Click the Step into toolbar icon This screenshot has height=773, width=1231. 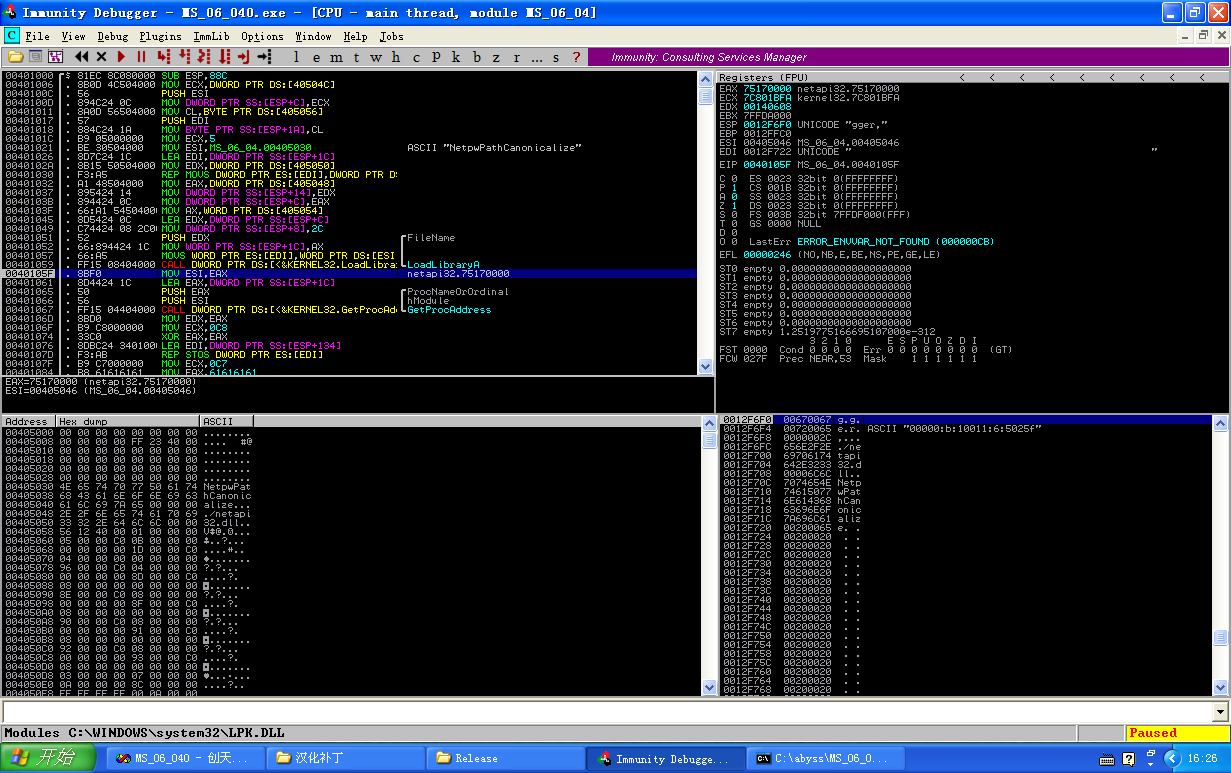pyautogui.click(x=163, y=57)
